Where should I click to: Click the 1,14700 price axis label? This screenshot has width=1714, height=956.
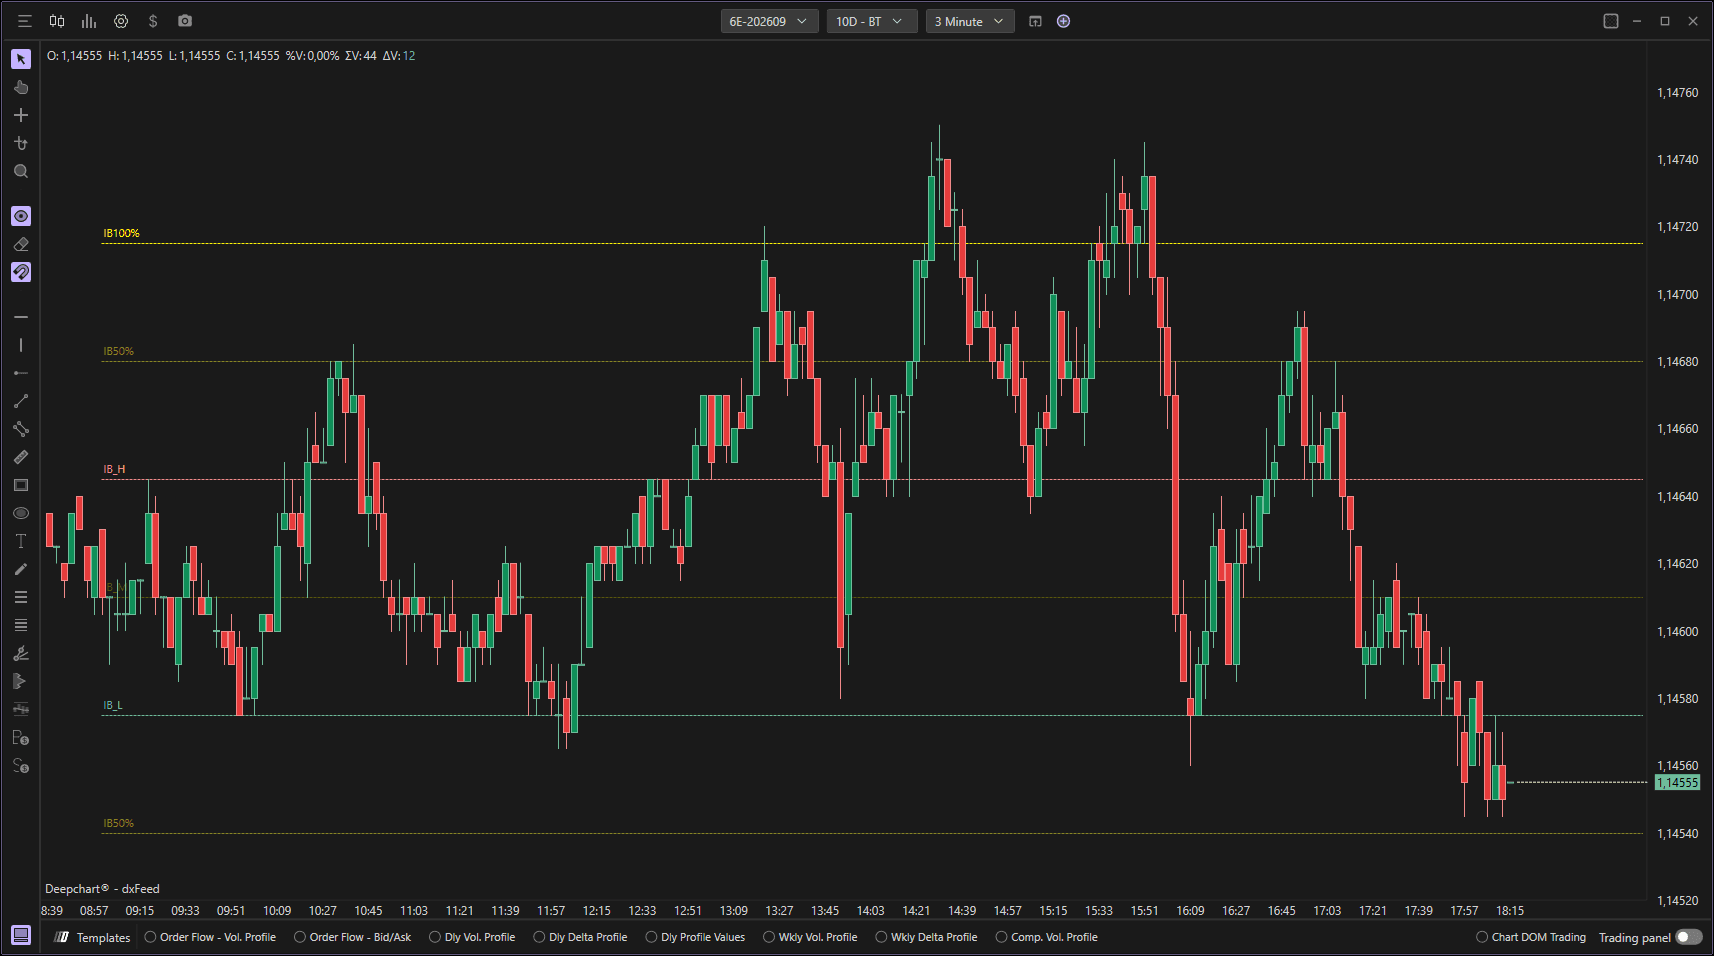pyautogui.click(x=1677, y=295)
